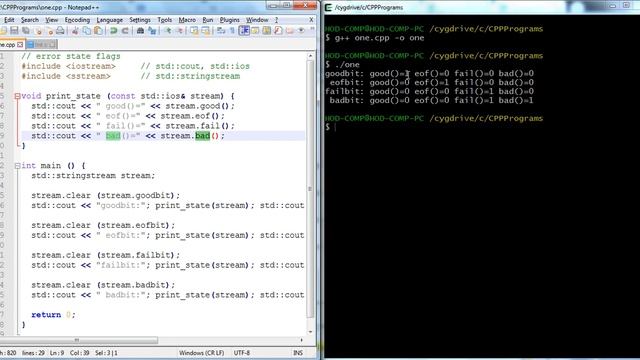Open the Encoding menu
640x360 pixels.
coord(77,20)
